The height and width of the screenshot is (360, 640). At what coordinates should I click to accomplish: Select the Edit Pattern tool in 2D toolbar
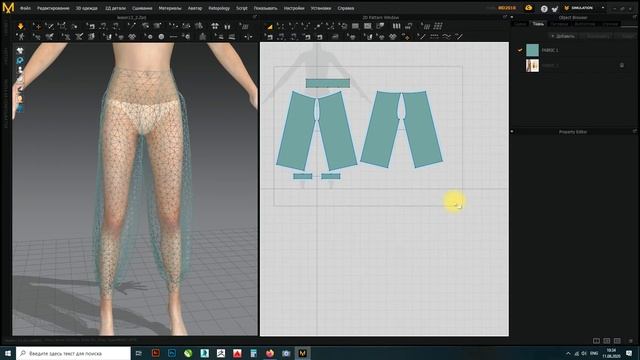point(280,26)
